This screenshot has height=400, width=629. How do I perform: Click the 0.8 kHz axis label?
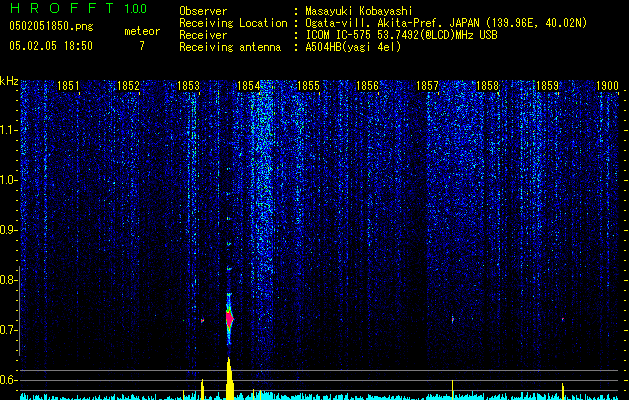tap(9, 280)
